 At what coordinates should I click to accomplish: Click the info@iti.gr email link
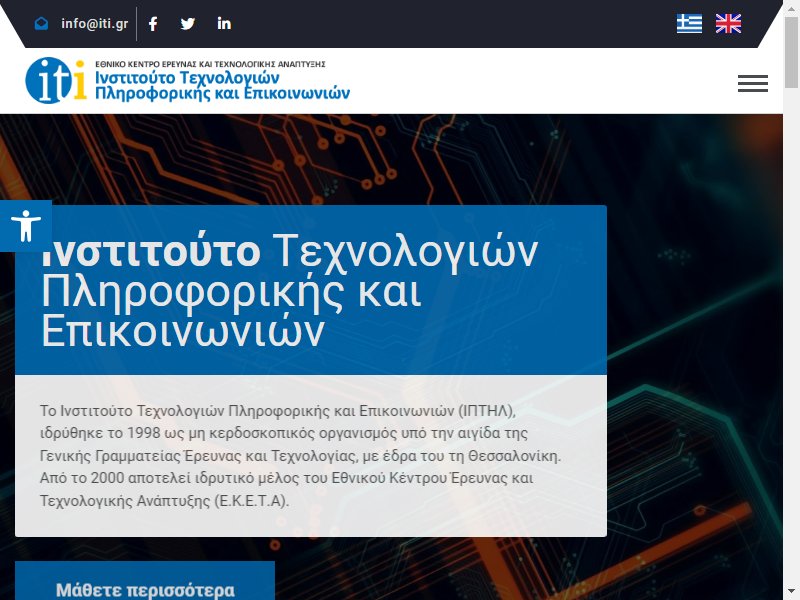click(94, 23)
